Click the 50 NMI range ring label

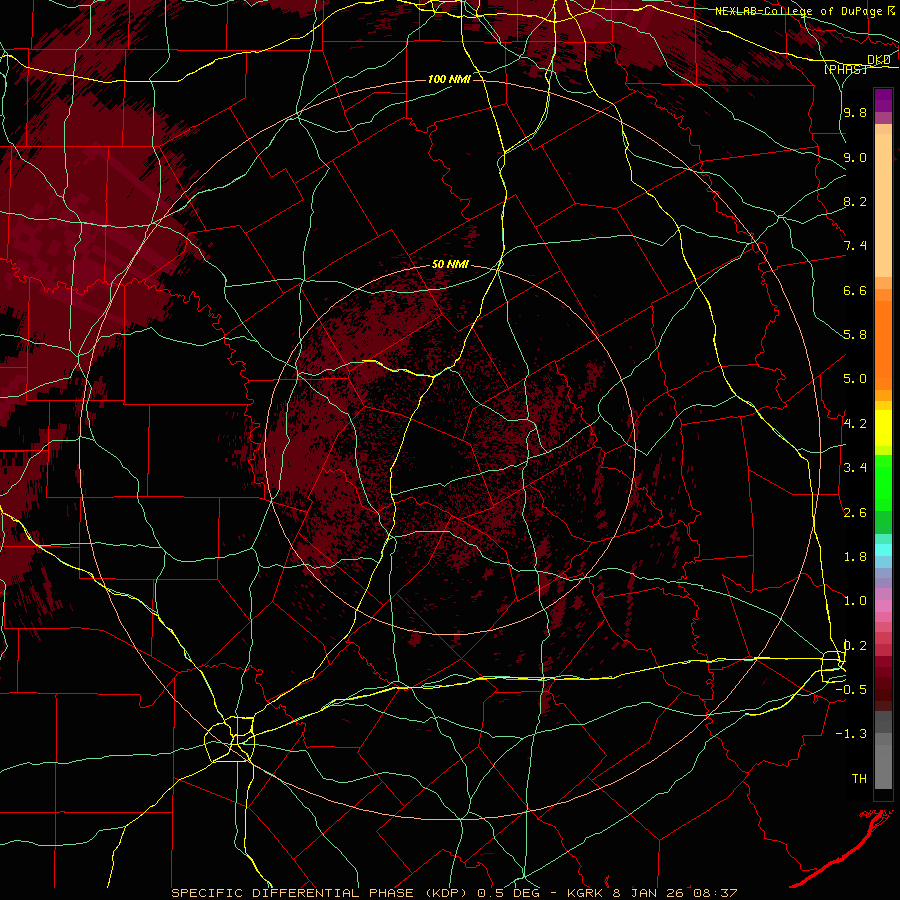click(x=450, y=264)
